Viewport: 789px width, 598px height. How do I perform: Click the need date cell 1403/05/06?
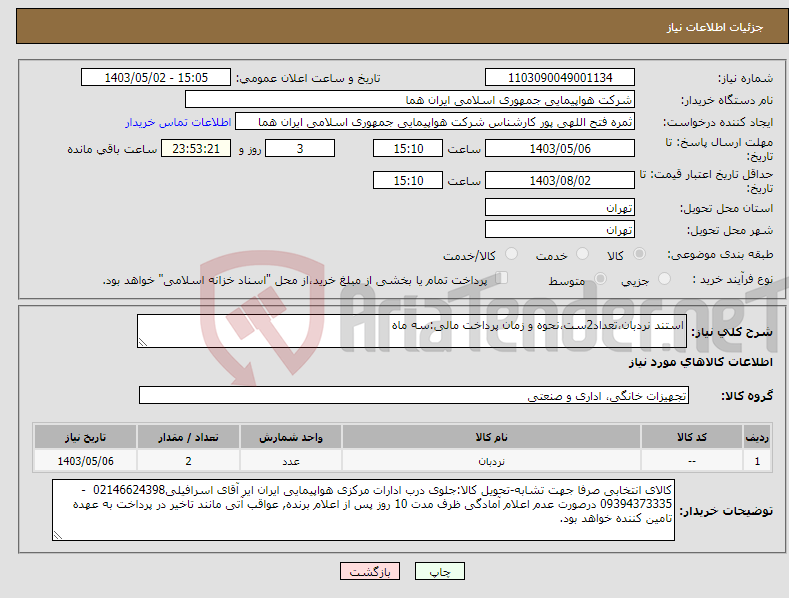(x=86, y=461)
